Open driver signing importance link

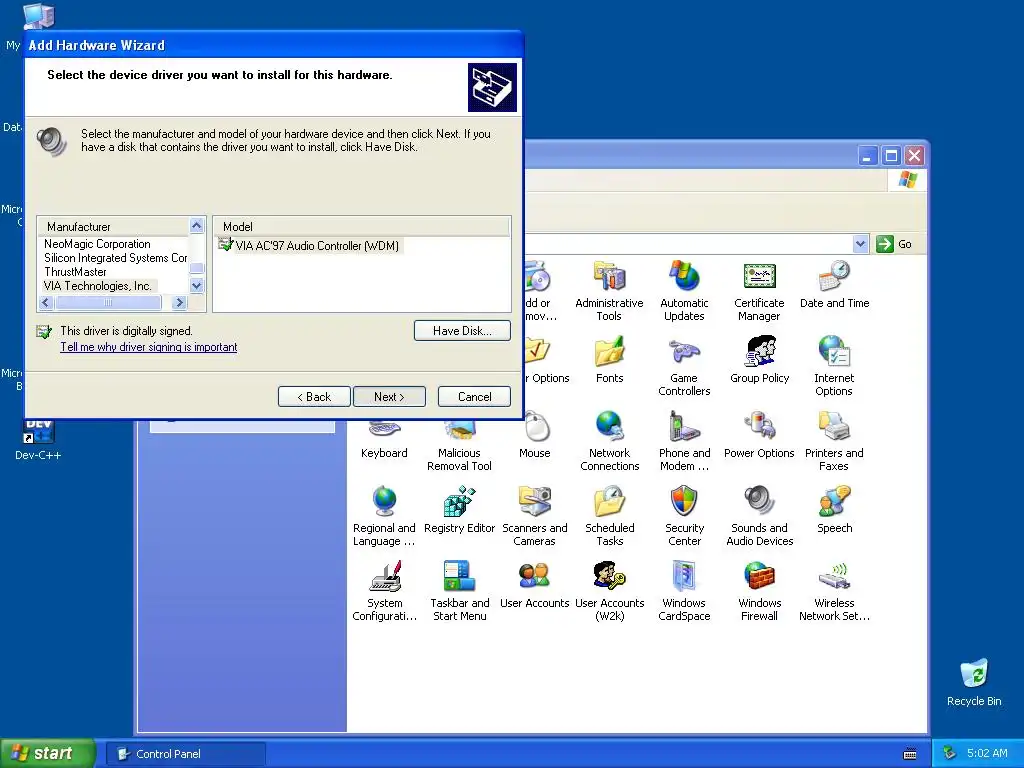[148, 347]
